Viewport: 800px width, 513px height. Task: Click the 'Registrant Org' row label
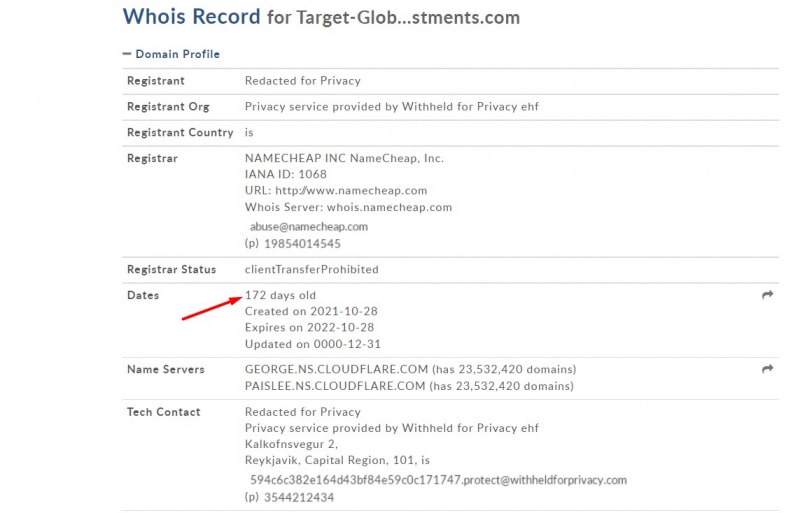[168, 107]
